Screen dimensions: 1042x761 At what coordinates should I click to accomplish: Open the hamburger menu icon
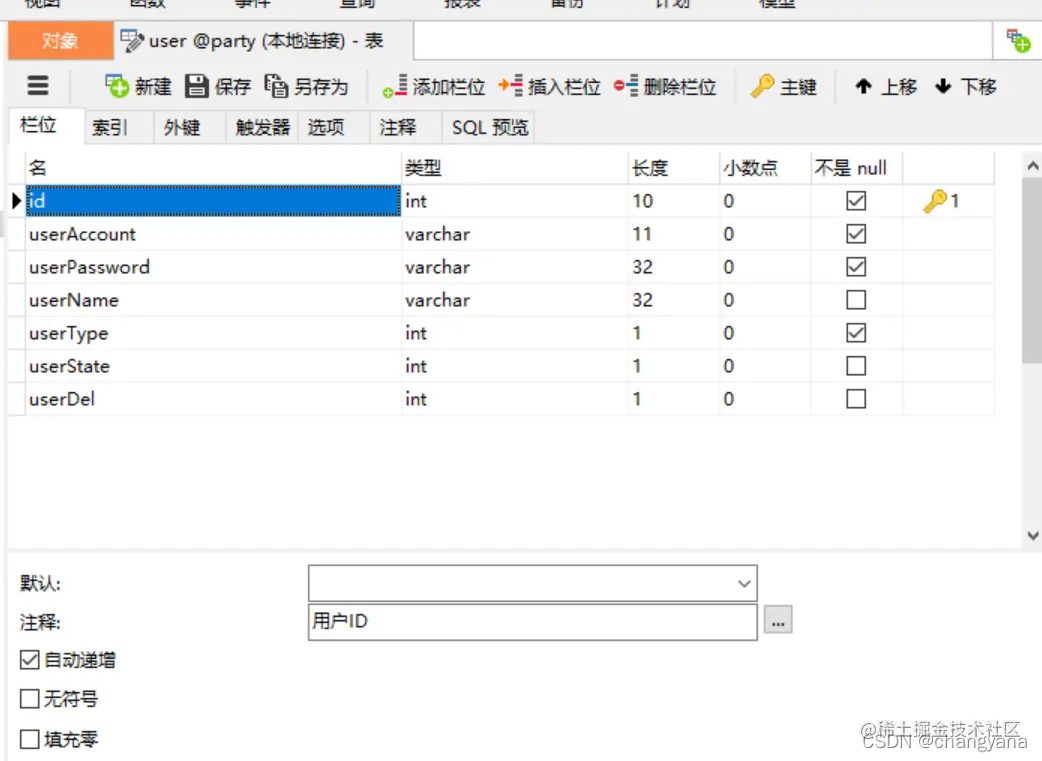pos(38,86)
